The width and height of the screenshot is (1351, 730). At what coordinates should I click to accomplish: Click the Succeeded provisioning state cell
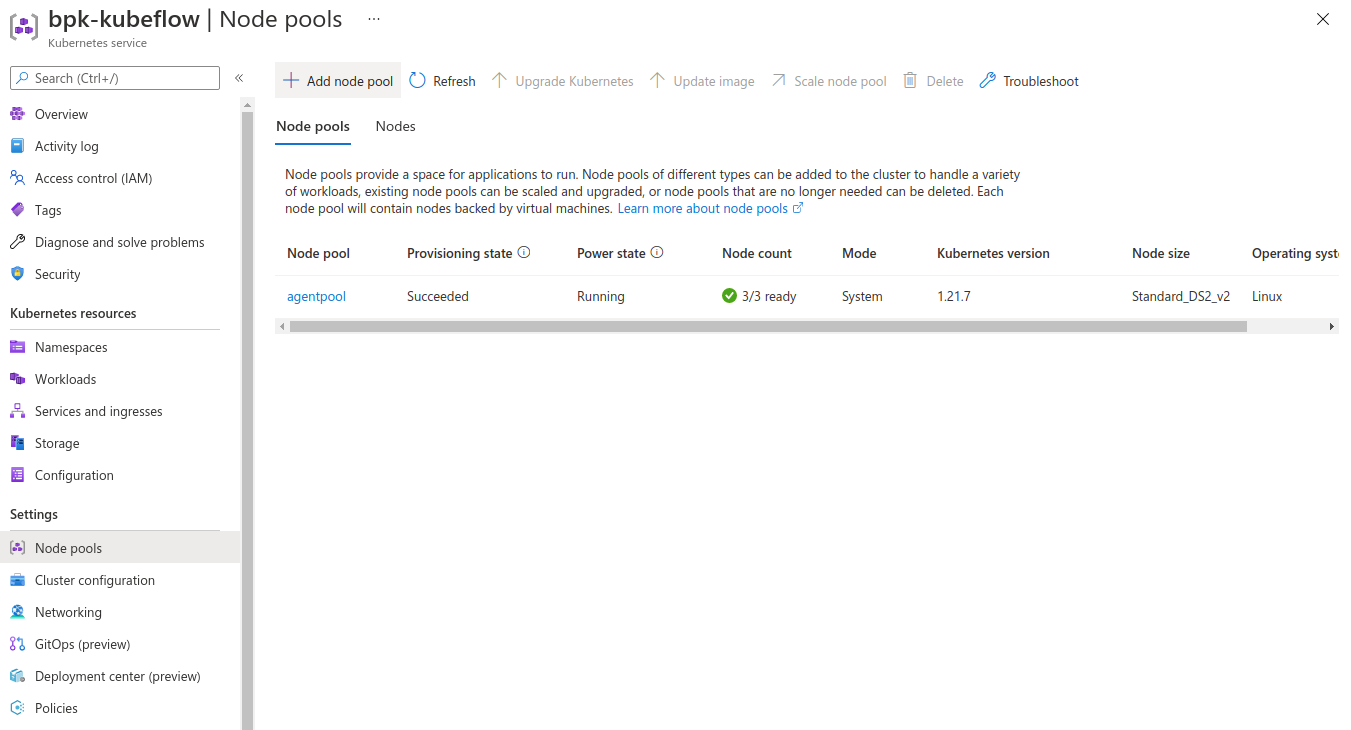(438, 296)
